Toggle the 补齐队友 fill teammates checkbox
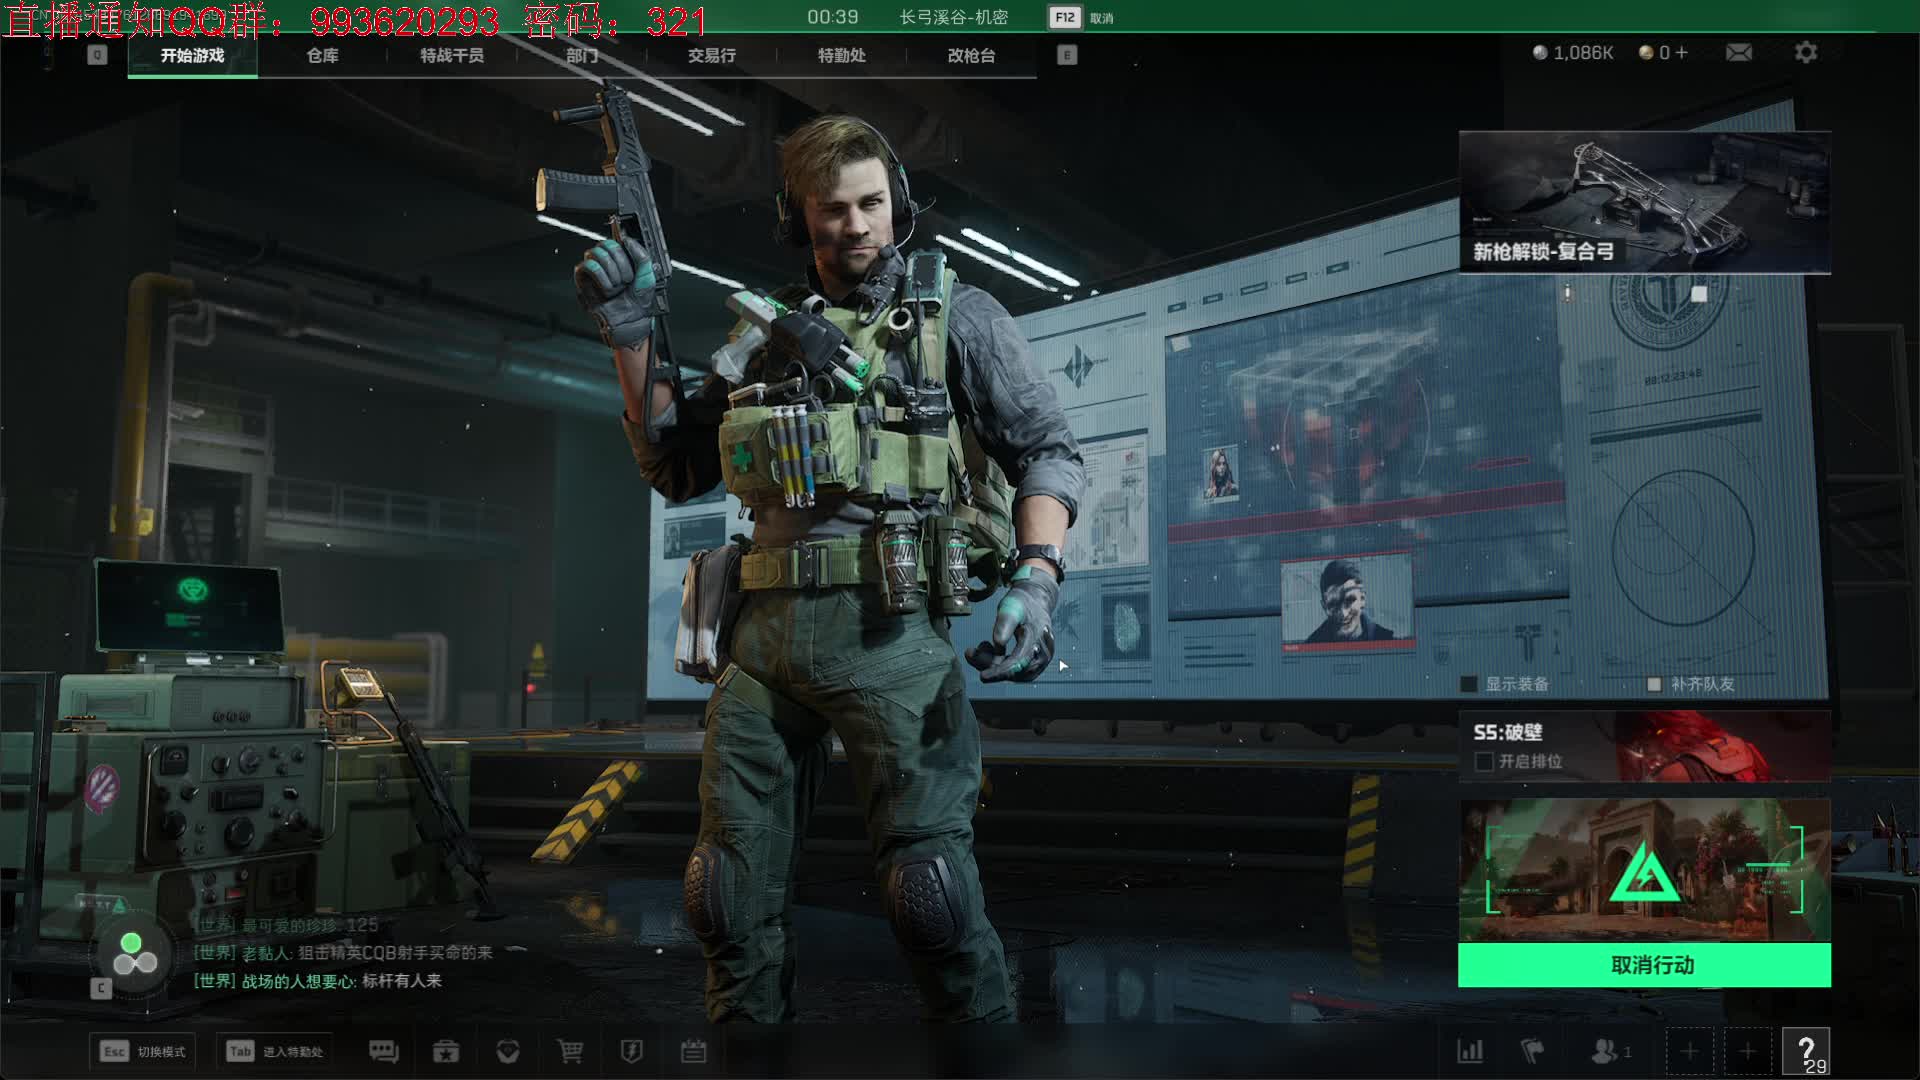Viewport: 1920px width, 1080px height. coord(1654,684)
